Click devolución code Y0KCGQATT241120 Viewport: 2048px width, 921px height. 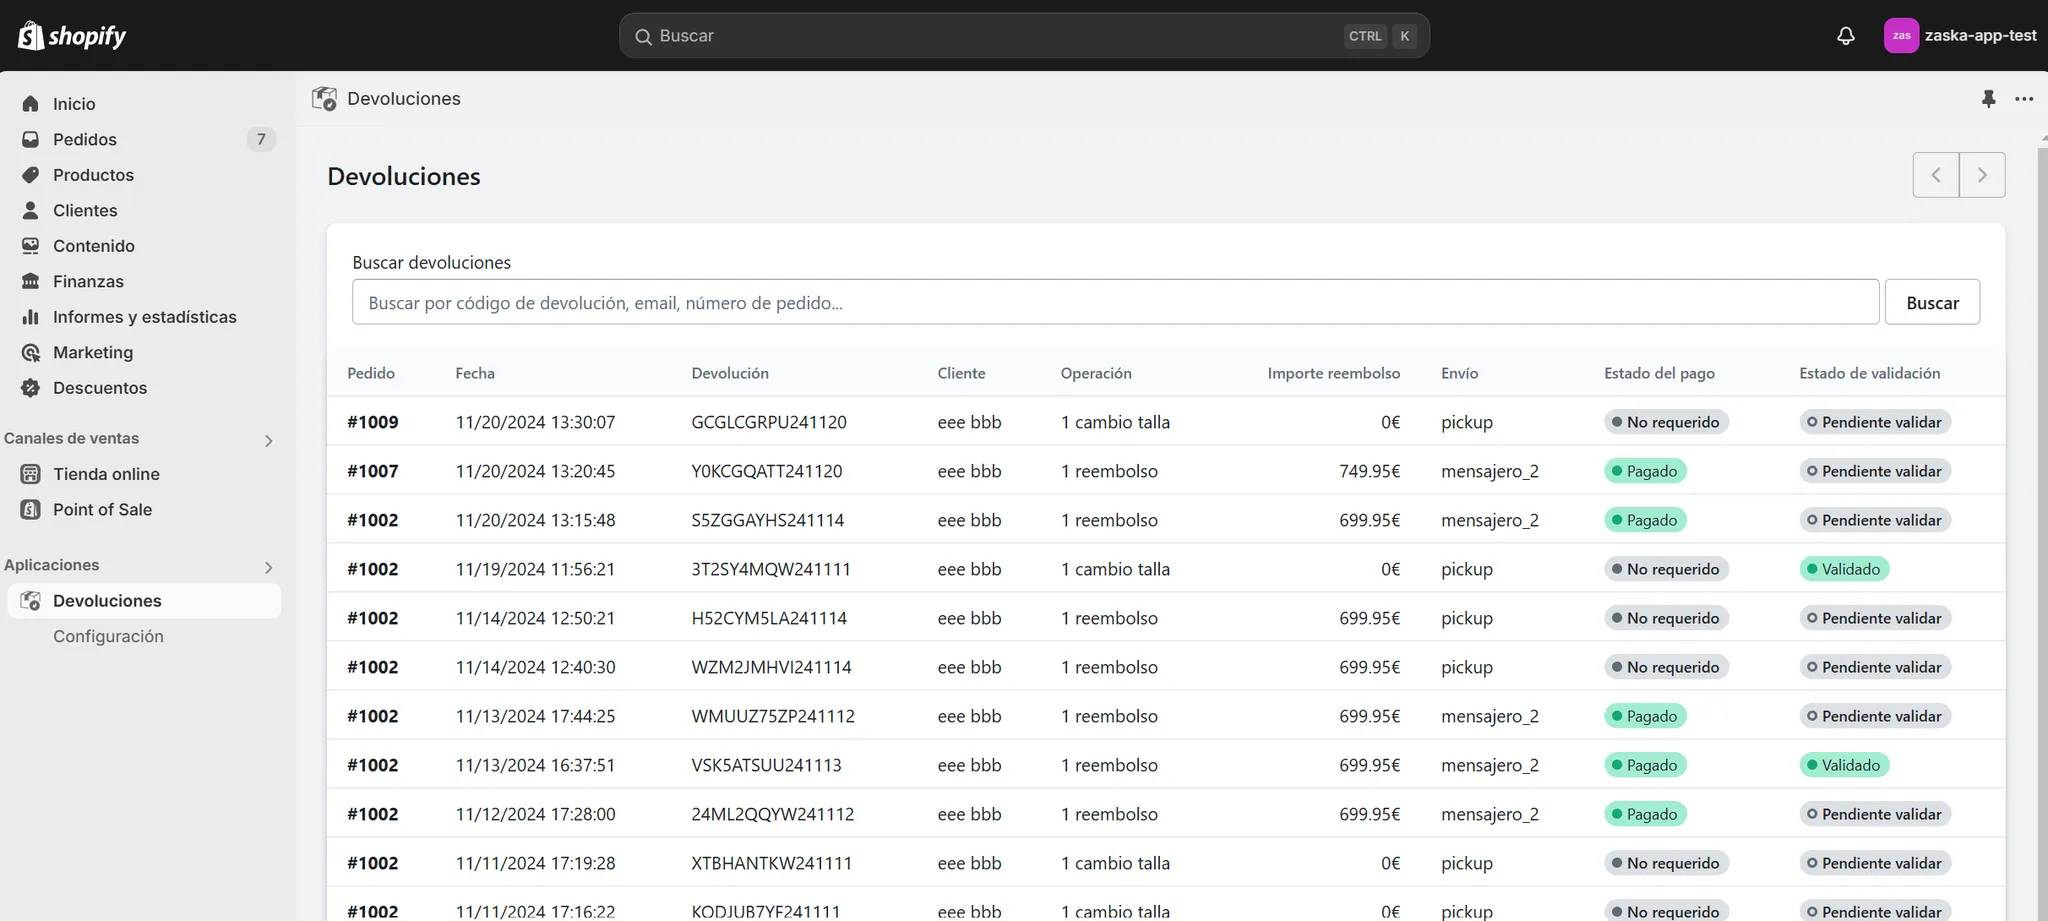pos(767,471)
